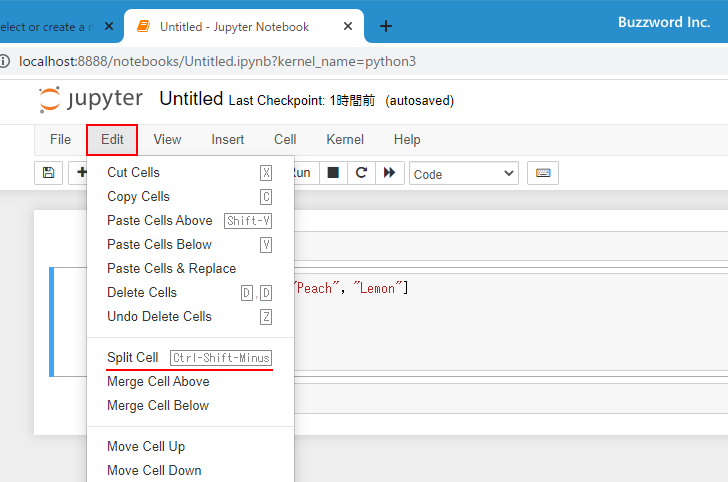
Task: Select Merge Cell Below
Action: point(190,406)
